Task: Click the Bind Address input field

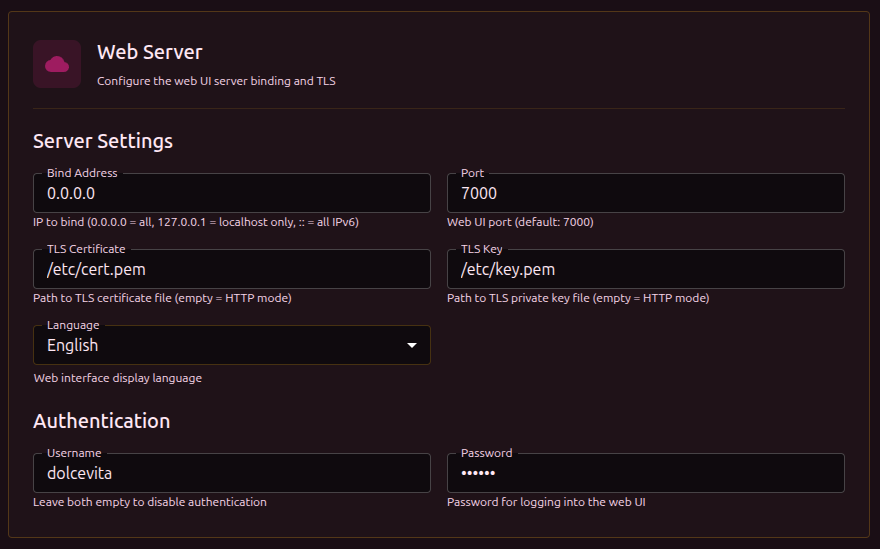Action: click(231, 193)
